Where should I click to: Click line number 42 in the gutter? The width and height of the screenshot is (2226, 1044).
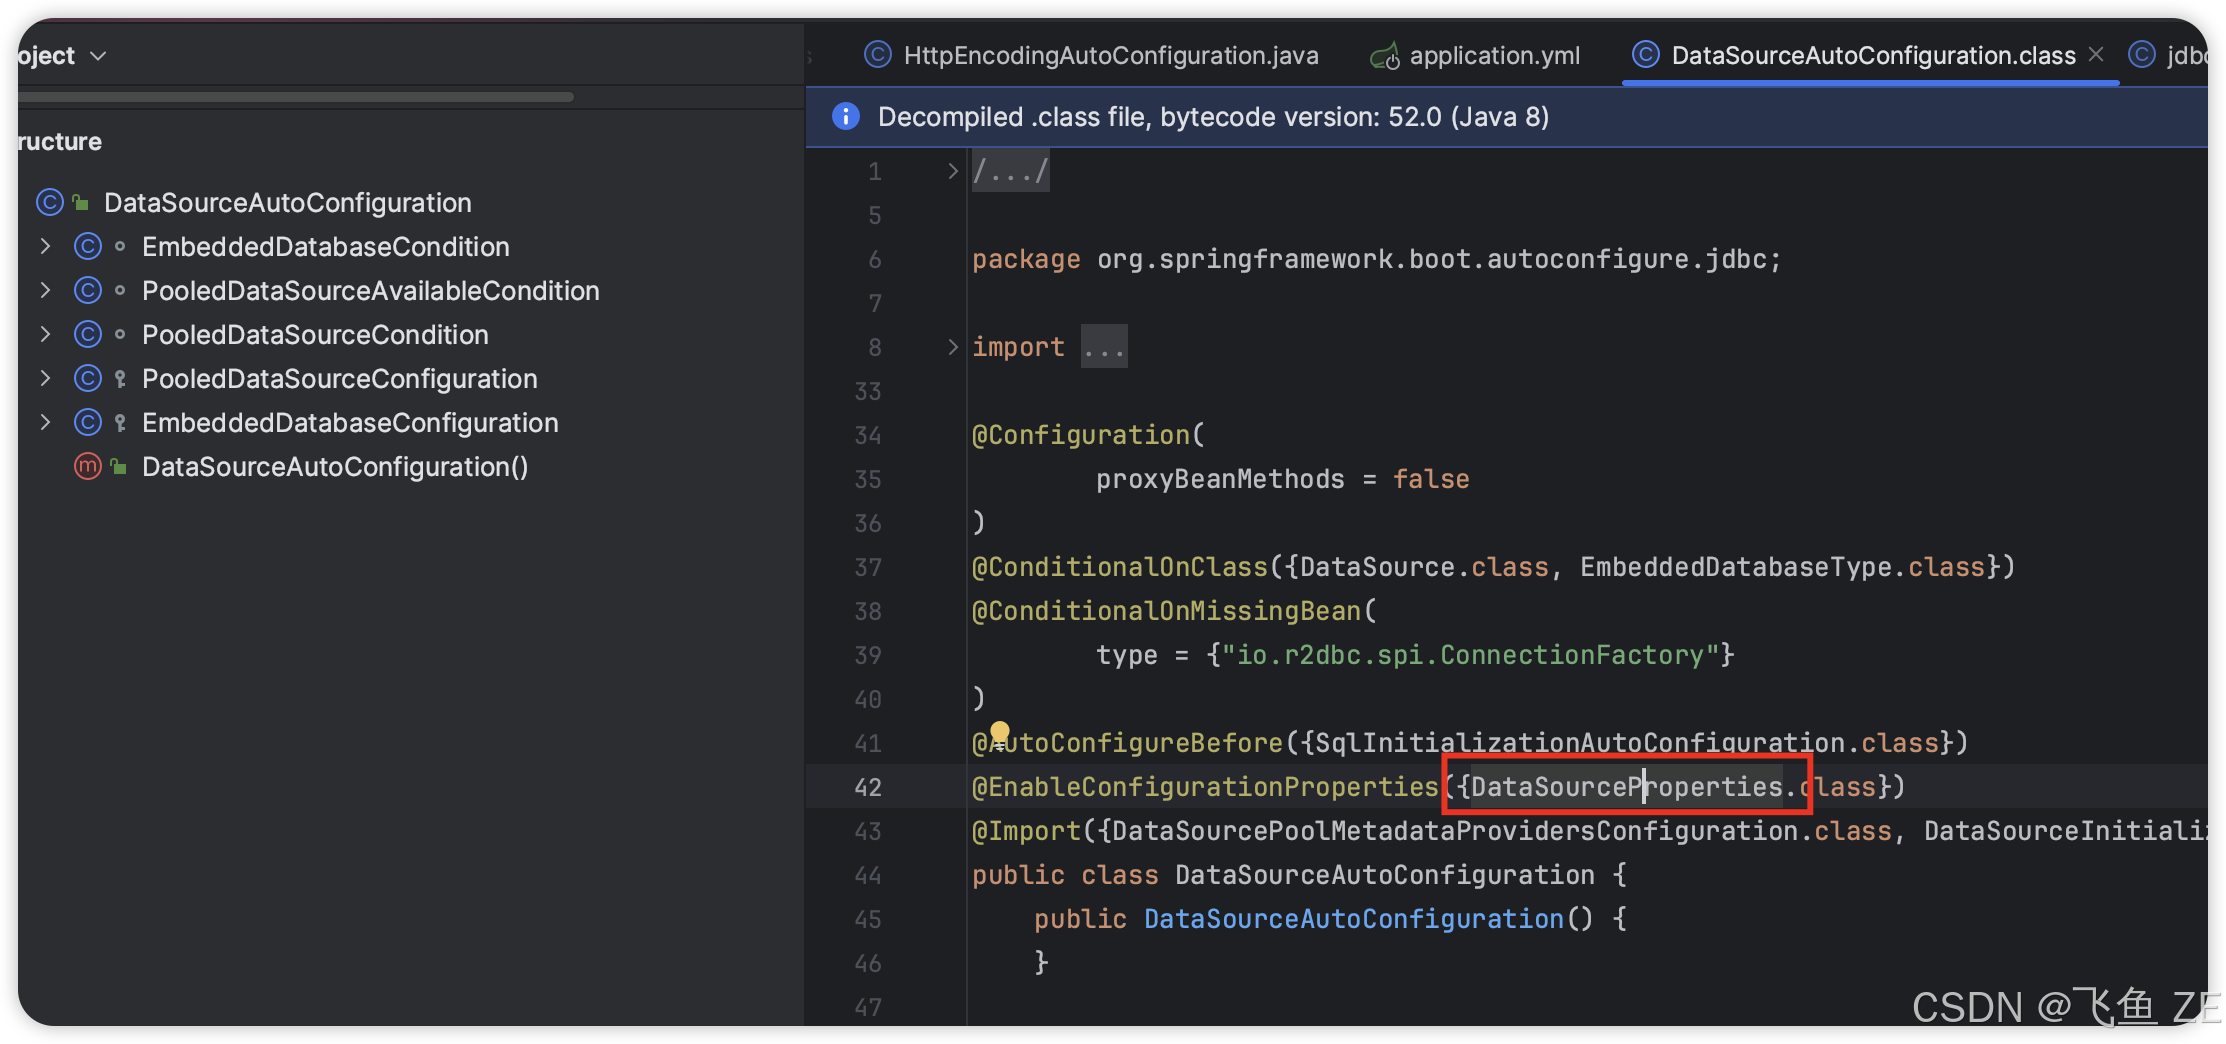[868, 787]
